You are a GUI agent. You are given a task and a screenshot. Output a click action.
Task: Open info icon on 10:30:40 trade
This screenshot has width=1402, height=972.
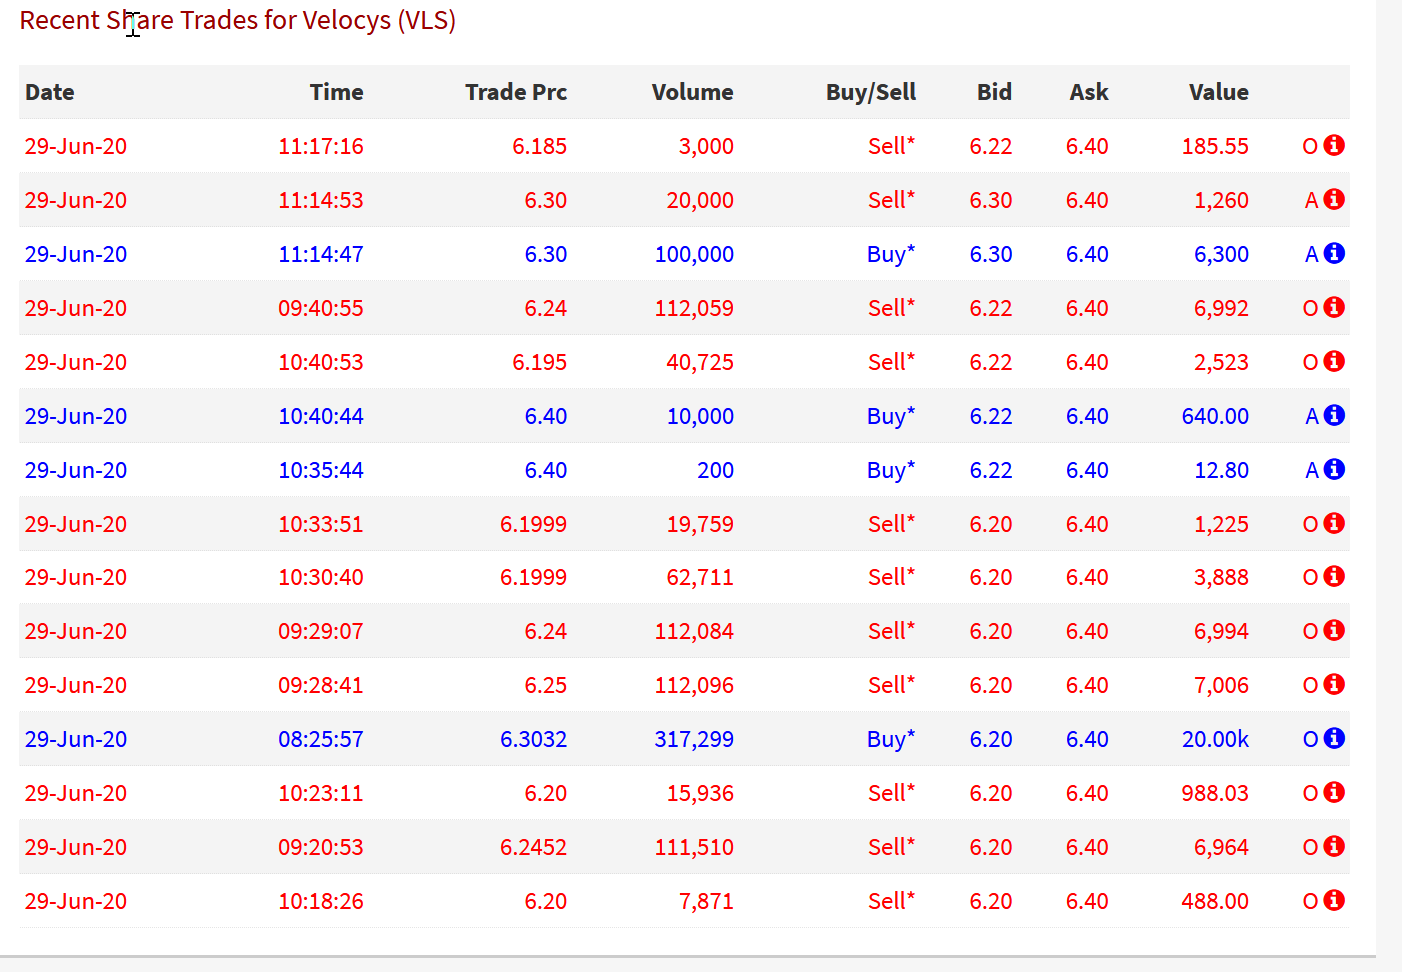1334,576
